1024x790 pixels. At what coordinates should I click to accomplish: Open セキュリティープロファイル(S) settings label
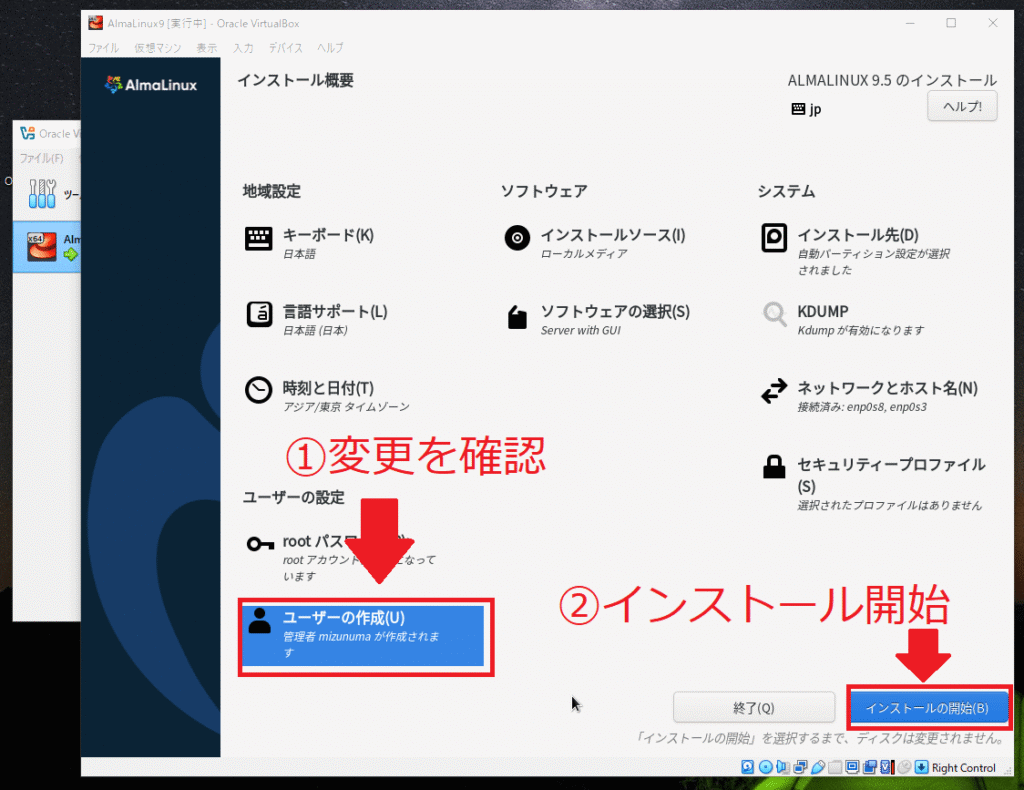891,475
